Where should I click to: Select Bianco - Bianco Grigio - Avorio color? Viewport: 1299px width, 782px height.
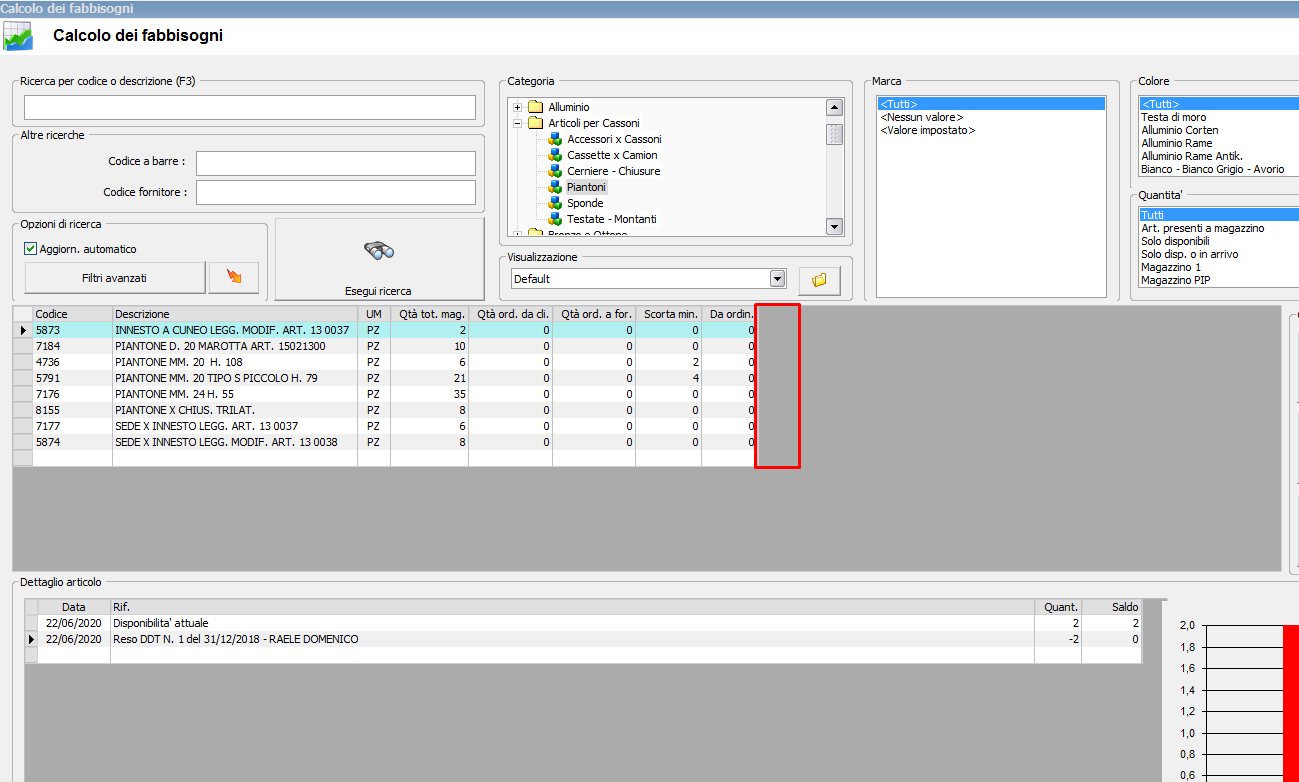pos(1212,169)
